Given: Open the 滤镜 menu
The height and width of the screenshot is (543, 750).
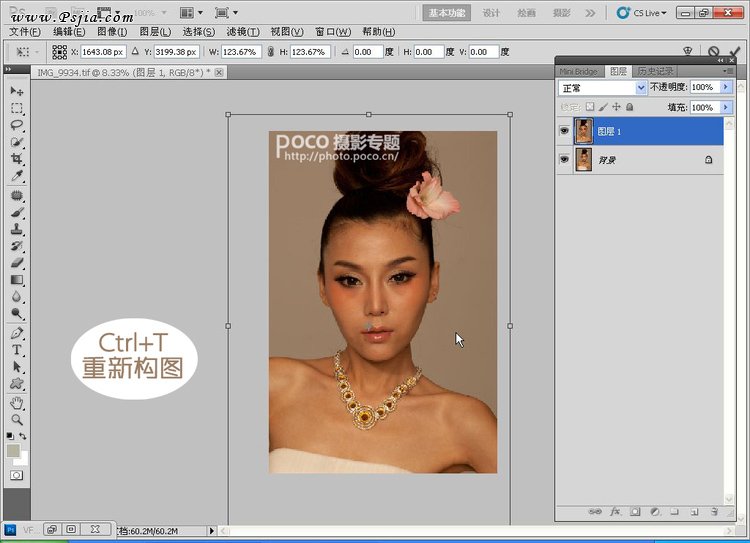Looking at the screenshot, I should coord(242,32).
